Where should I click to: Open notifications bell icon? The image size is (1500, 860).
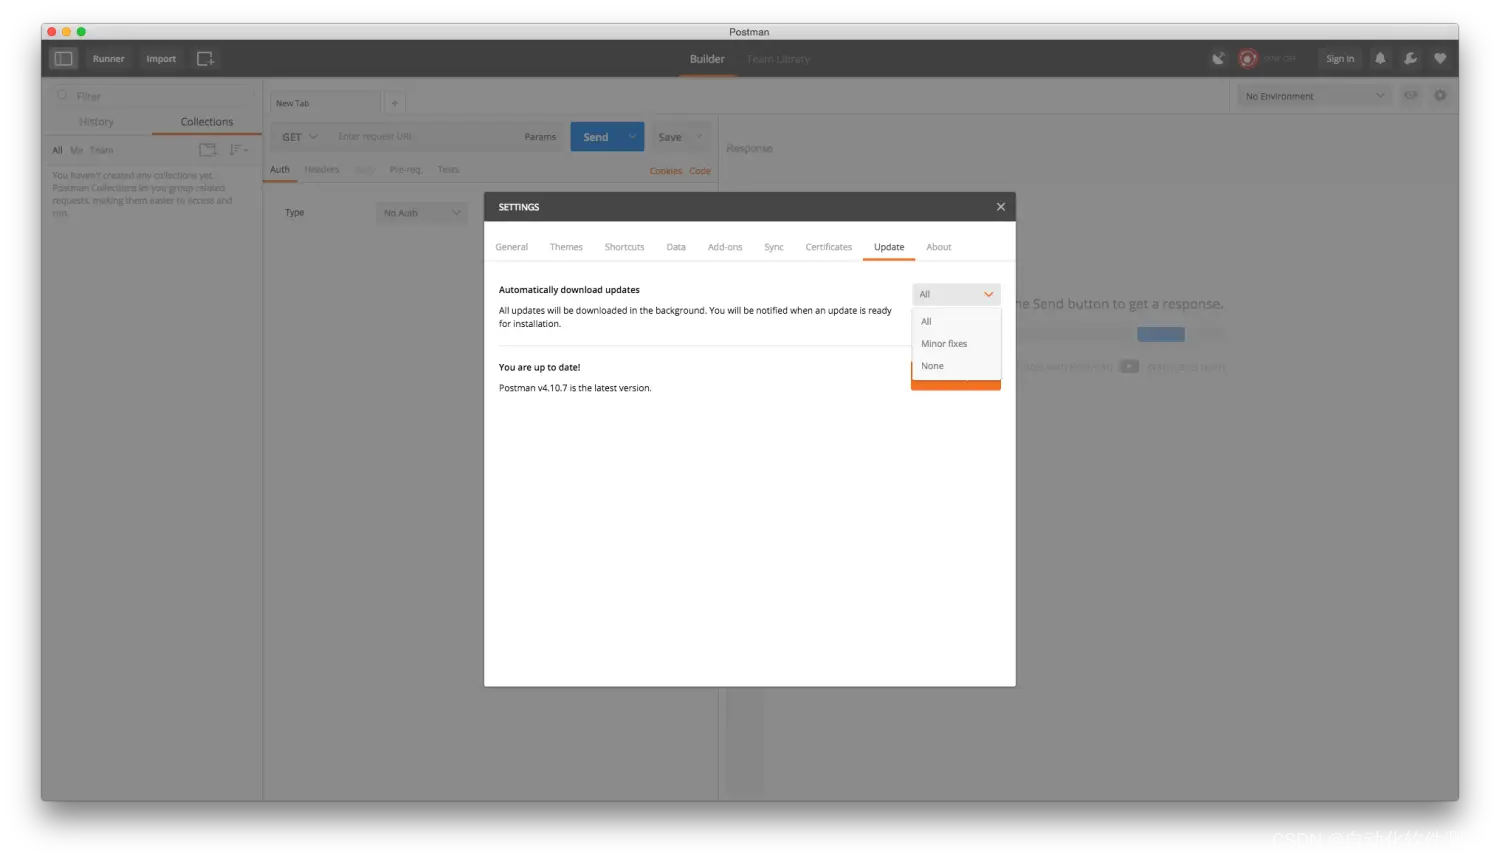1380,59
